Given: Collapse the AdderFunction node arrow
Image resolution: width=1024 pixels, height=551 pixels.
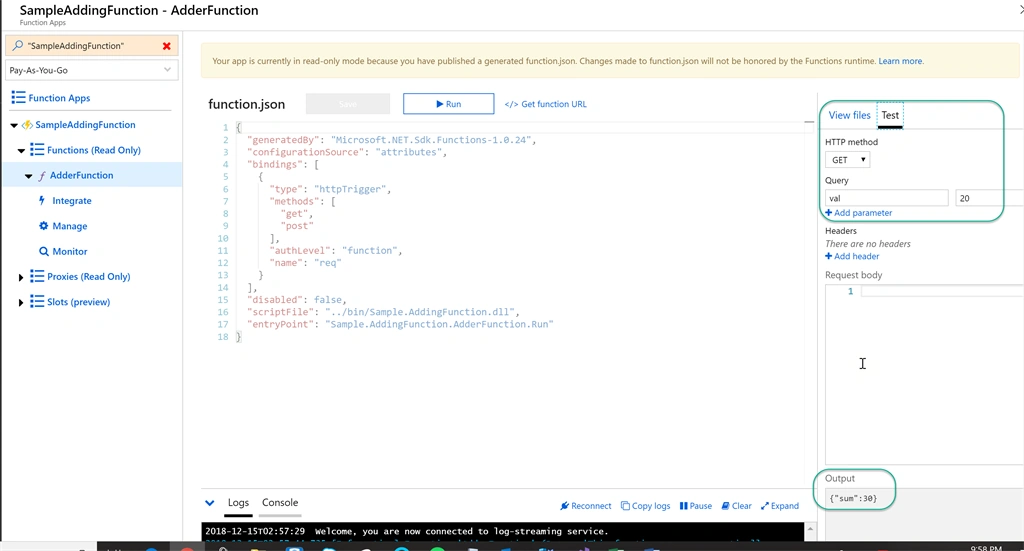Looking at the screenshot, I should point(28,176).
